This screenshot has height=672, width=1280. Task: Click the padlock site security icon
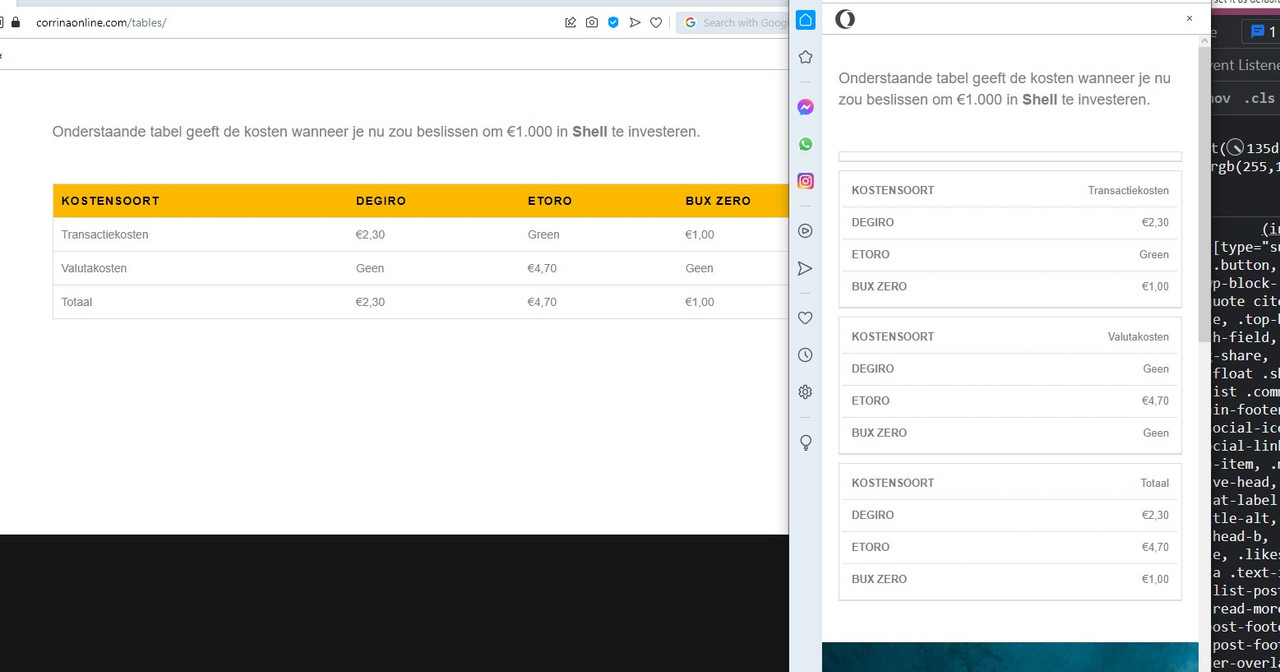(15, 22)
